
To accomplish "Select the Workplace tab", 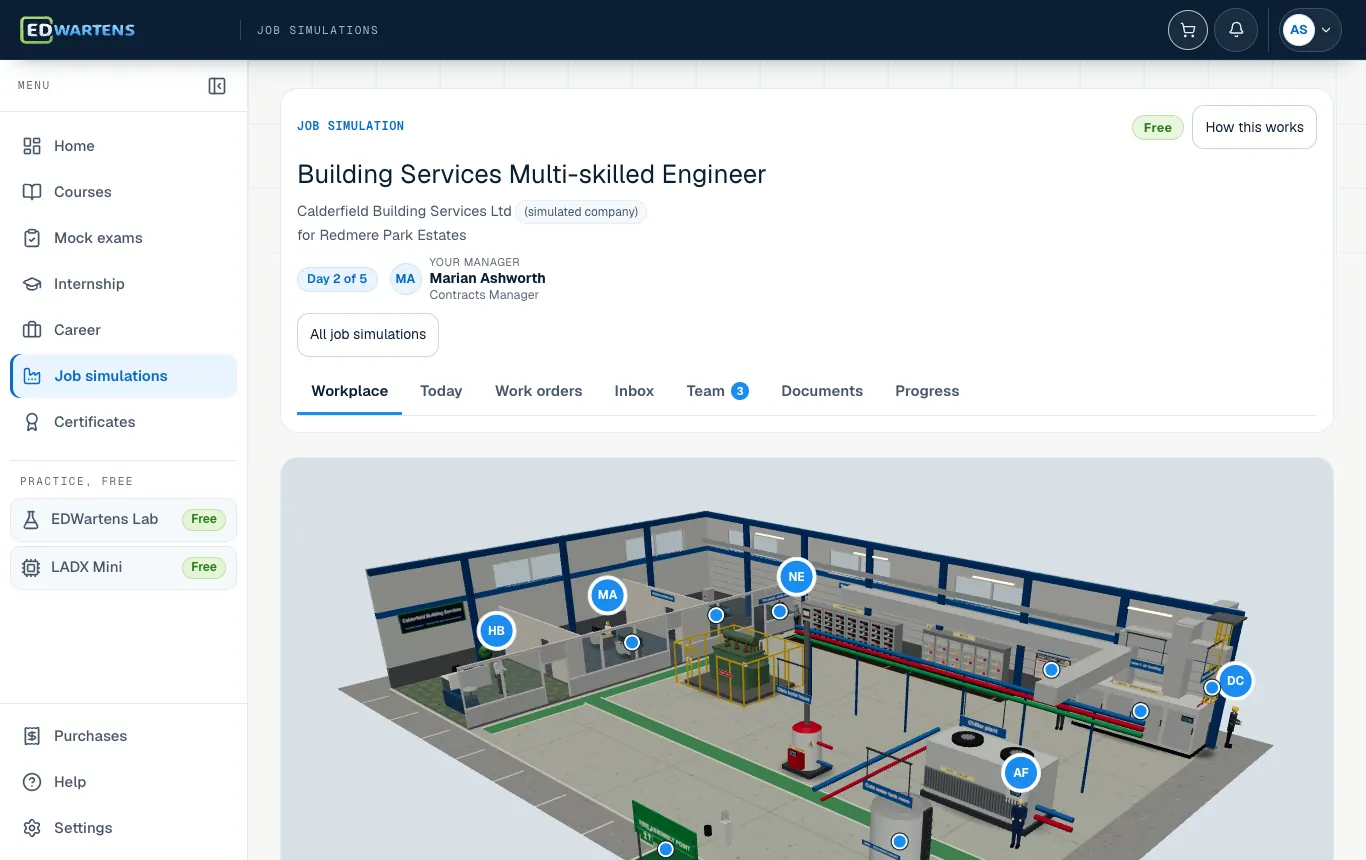I will pos(349,391).
